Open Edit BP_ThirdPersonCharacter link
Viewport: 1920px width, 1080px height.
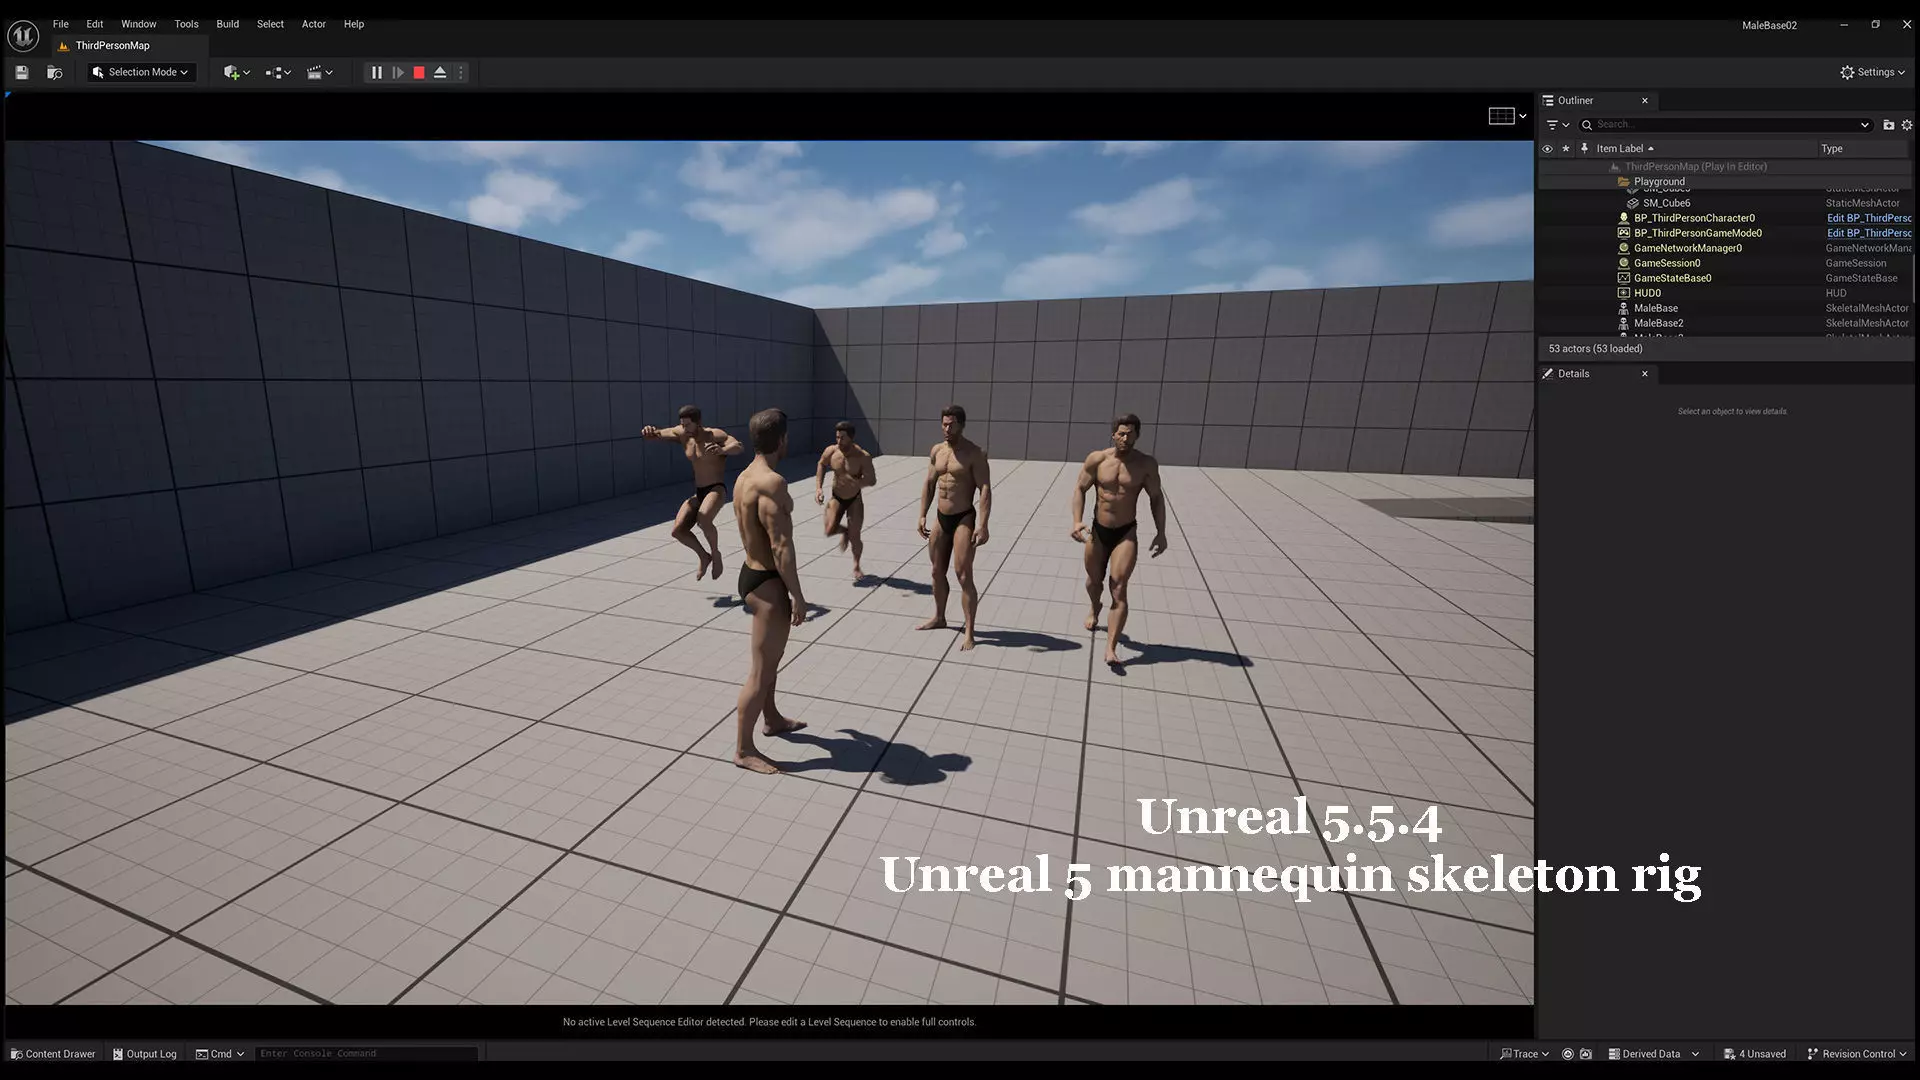pyautogui.click(x=1868, y=218)
